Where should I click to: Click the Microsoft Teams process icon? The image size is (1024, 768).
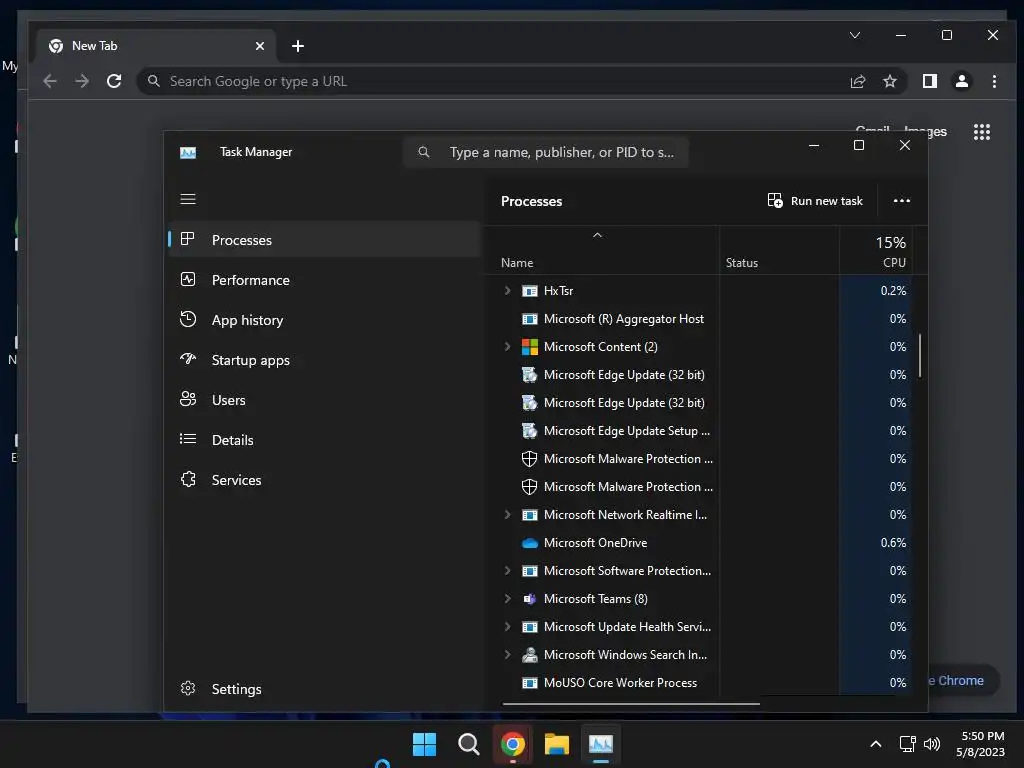530,599
